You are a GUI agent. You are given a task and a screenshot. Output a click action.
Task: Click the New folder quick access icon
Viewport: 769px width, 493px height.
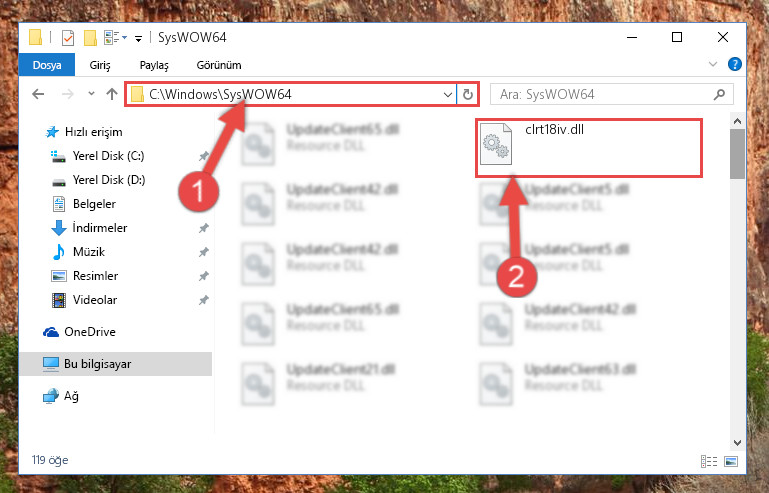pos(90,38)
